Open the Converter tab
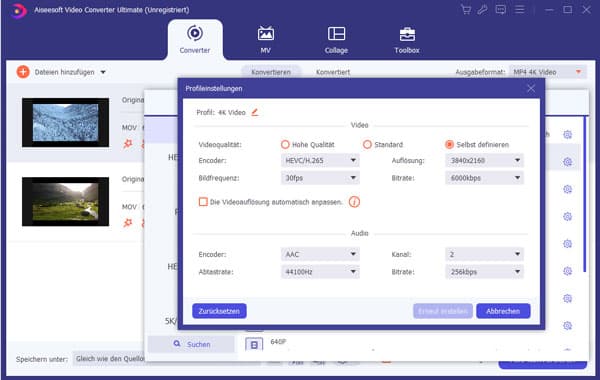This screenshot has width=600, height=380. 195,40
